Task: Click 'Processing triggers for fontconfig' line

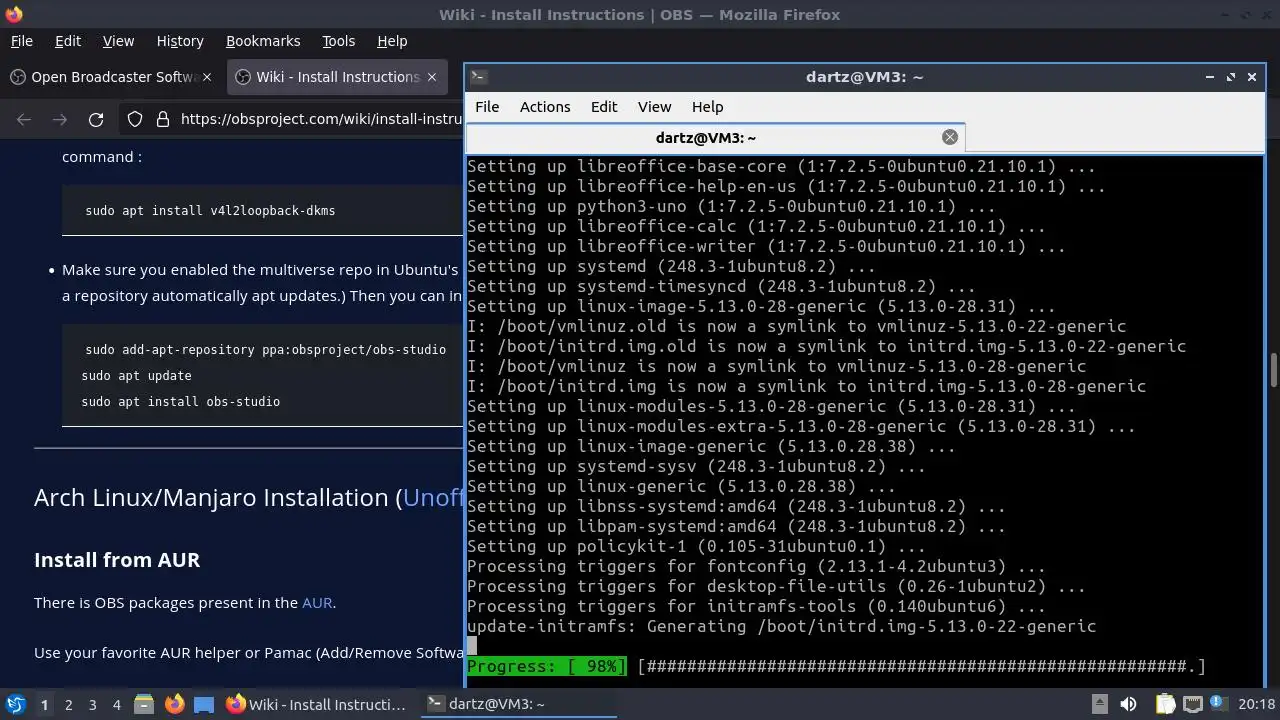Action: pos(756,566)
